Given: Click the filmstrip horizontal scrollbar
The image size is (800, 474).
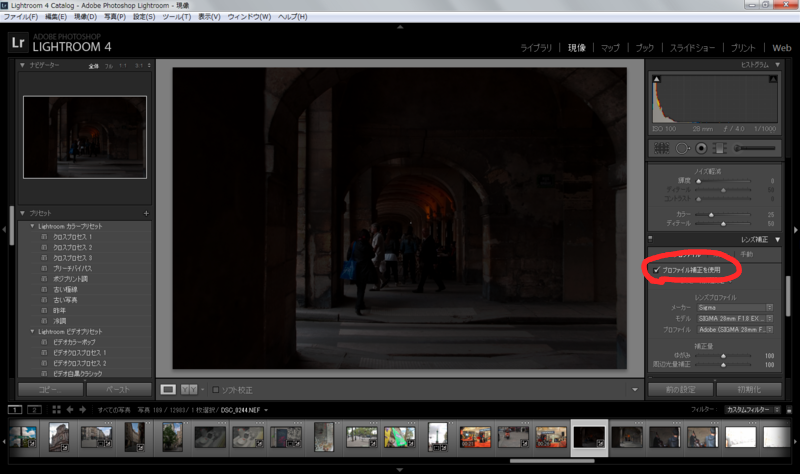Looking at the screenshot, I should 552,461.
